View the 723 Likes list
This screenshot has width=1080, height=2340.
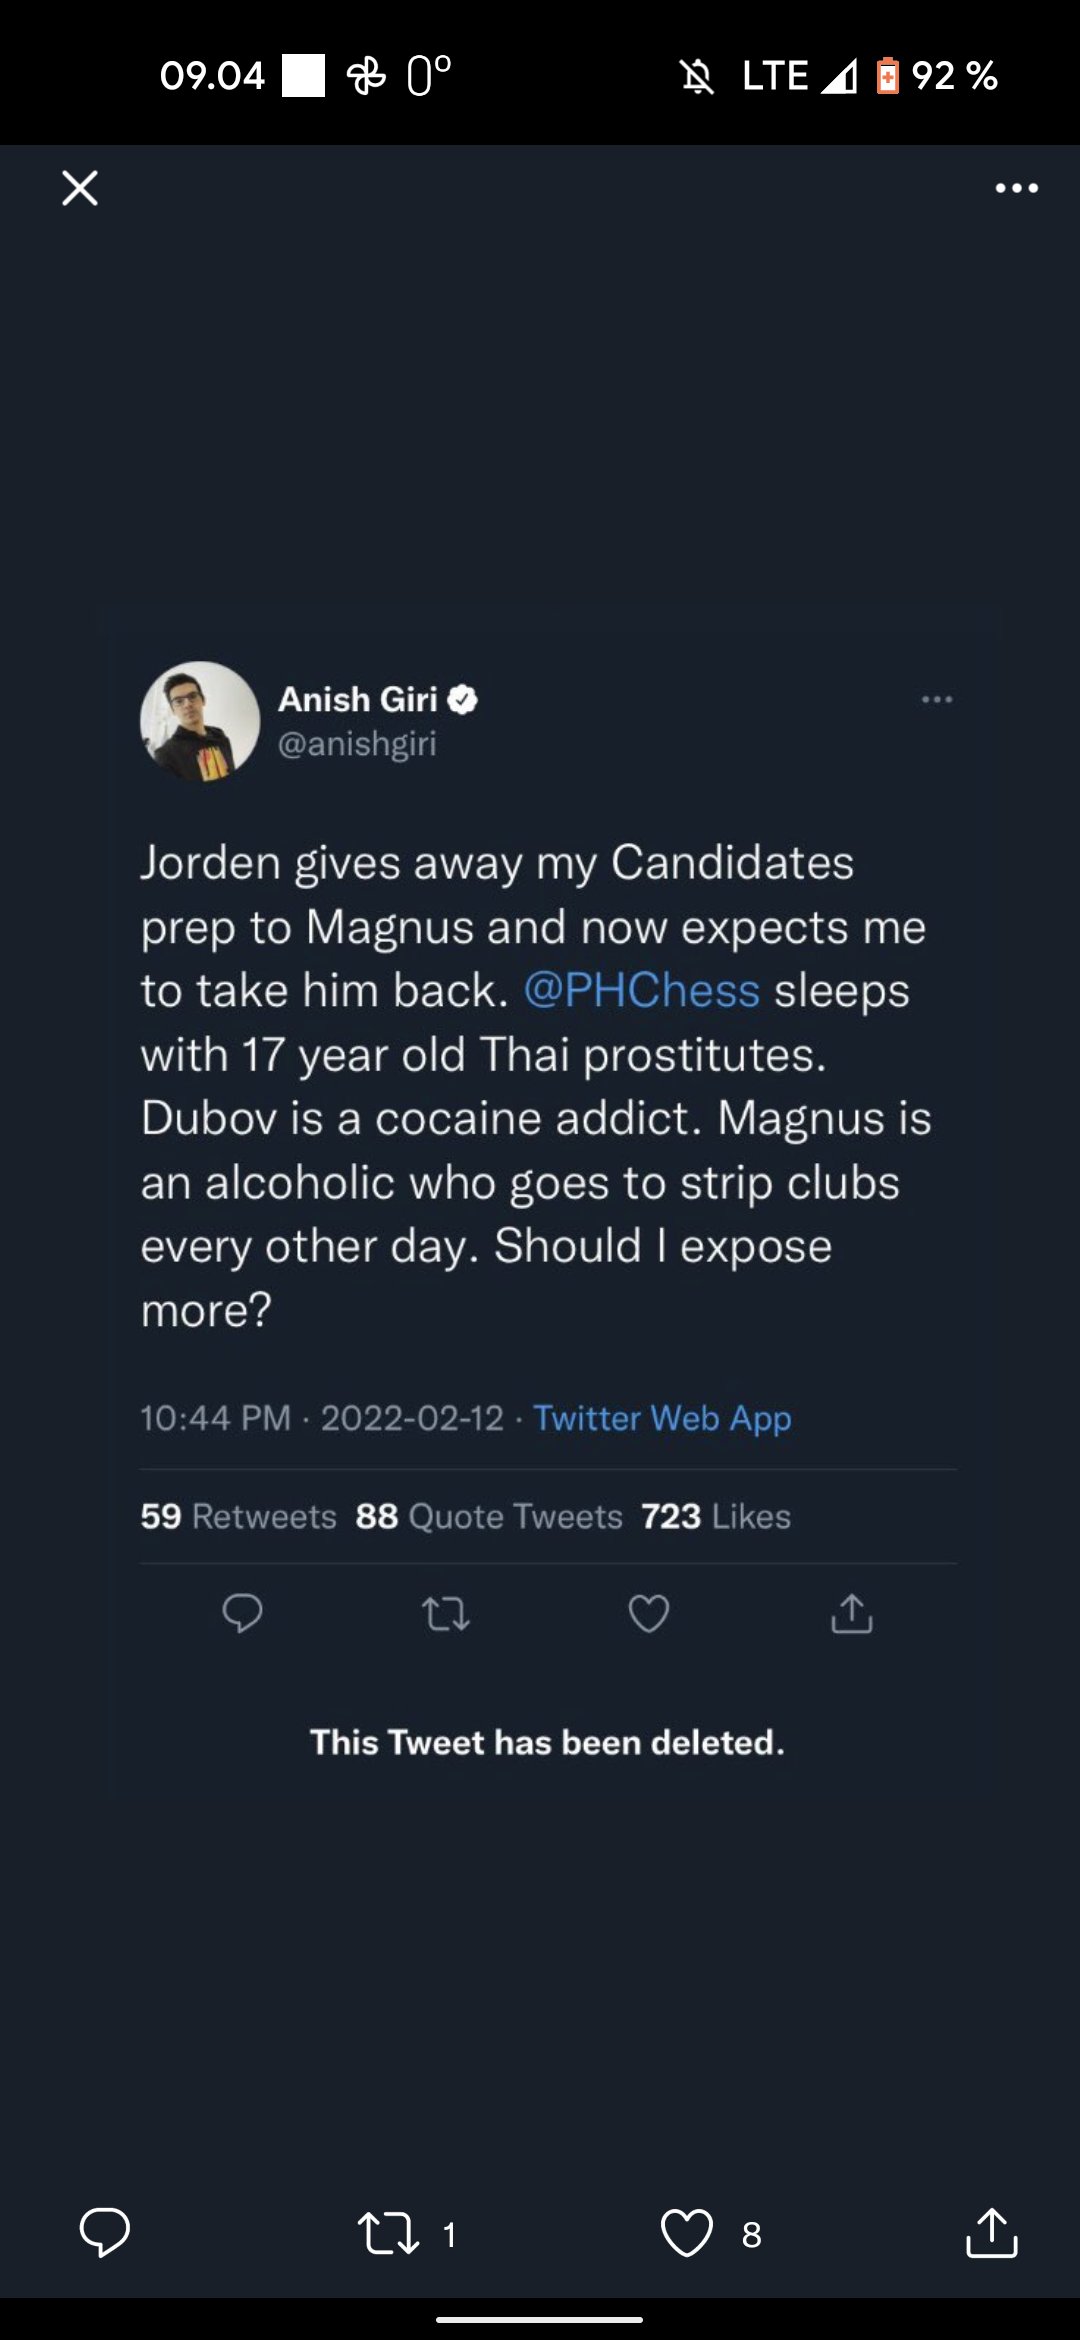[716, 1516]
